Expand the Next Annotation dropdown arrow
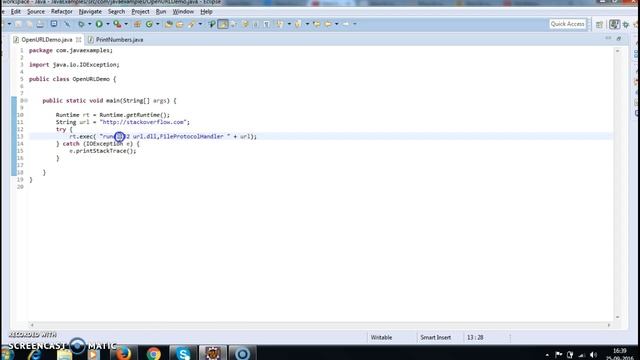The height and width of the screenshot is (360, 640). (289, 24)
